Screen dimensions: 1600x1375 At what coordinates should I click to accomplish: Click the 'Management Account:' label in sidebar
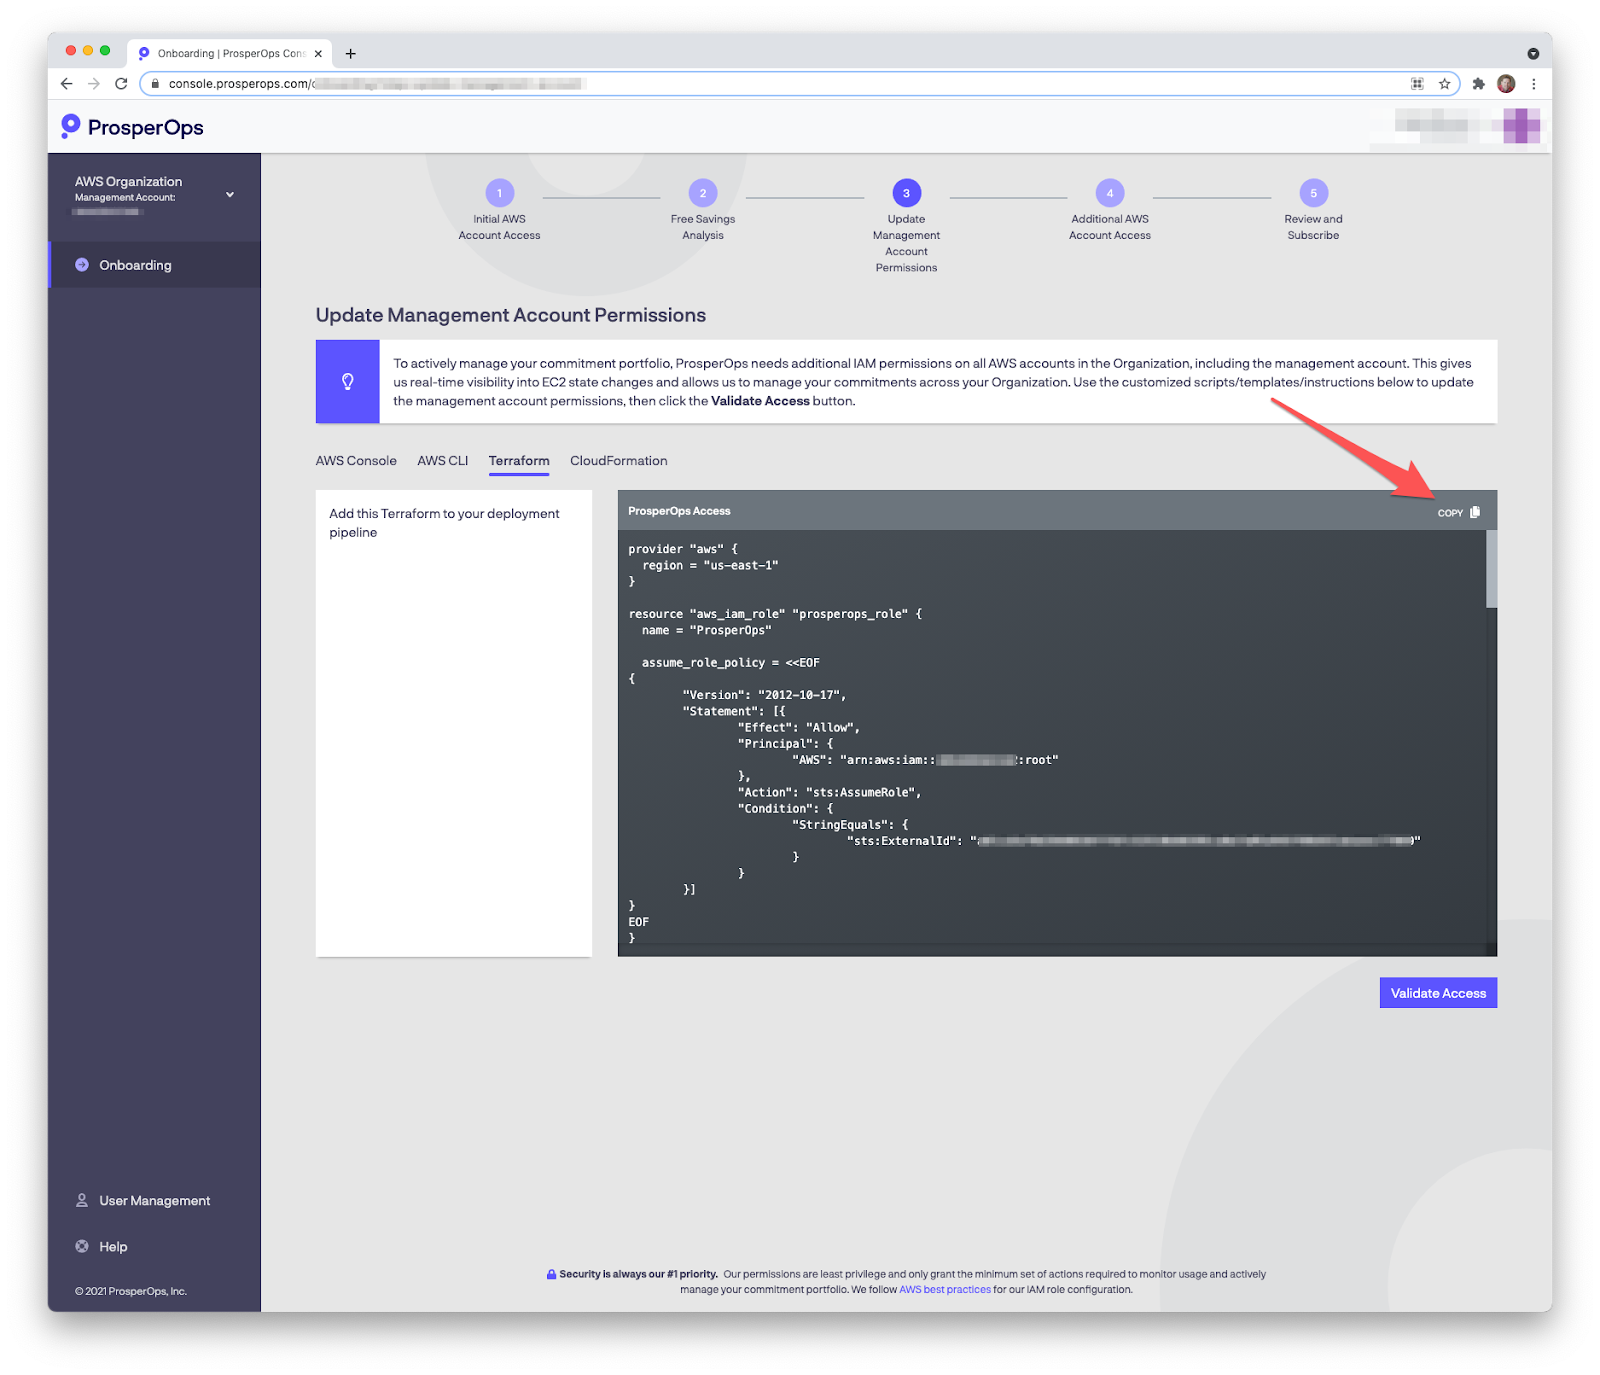(125, 198)
